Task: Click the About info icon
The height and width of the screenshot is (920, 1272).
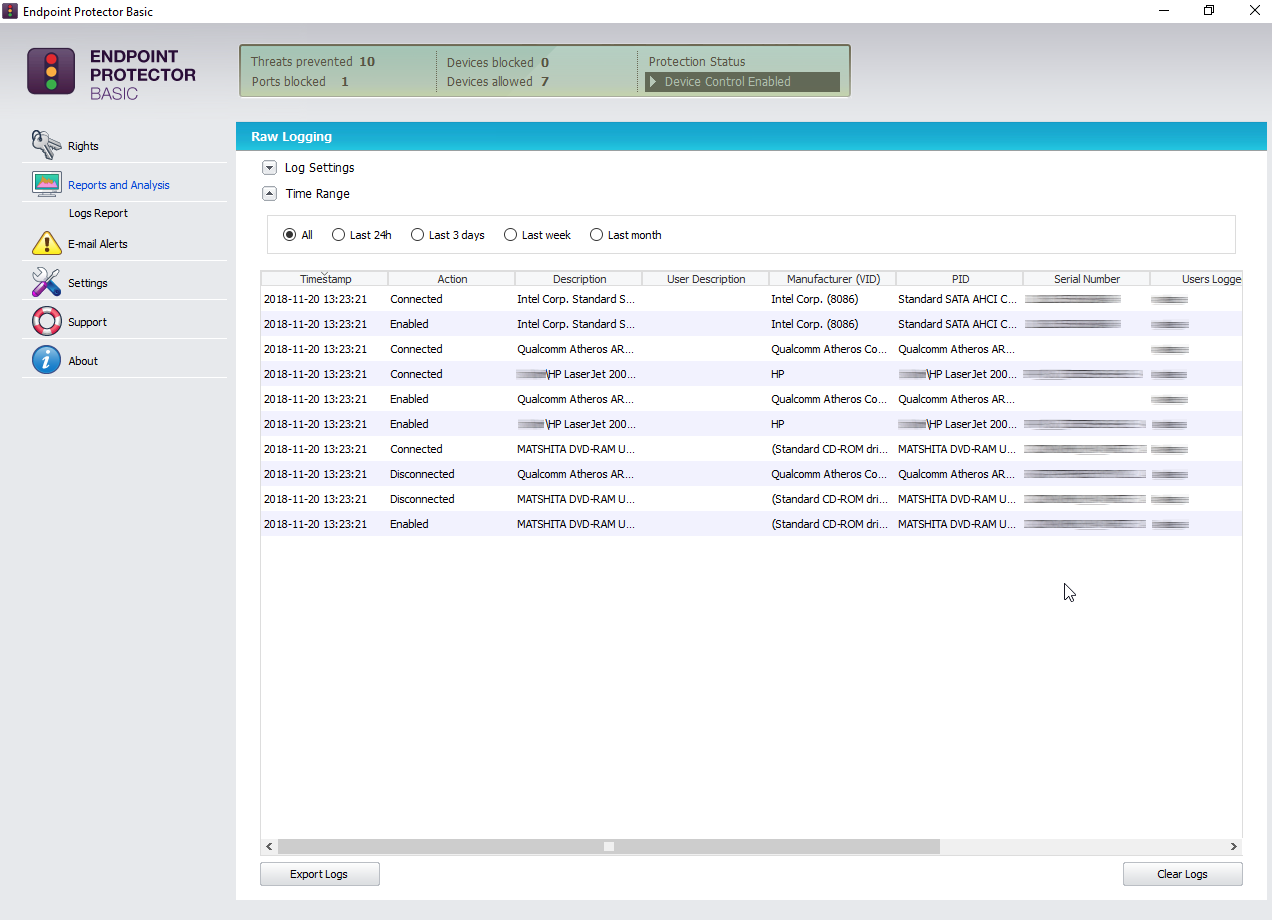Action: pyautogui.click(x=46, y=360)
